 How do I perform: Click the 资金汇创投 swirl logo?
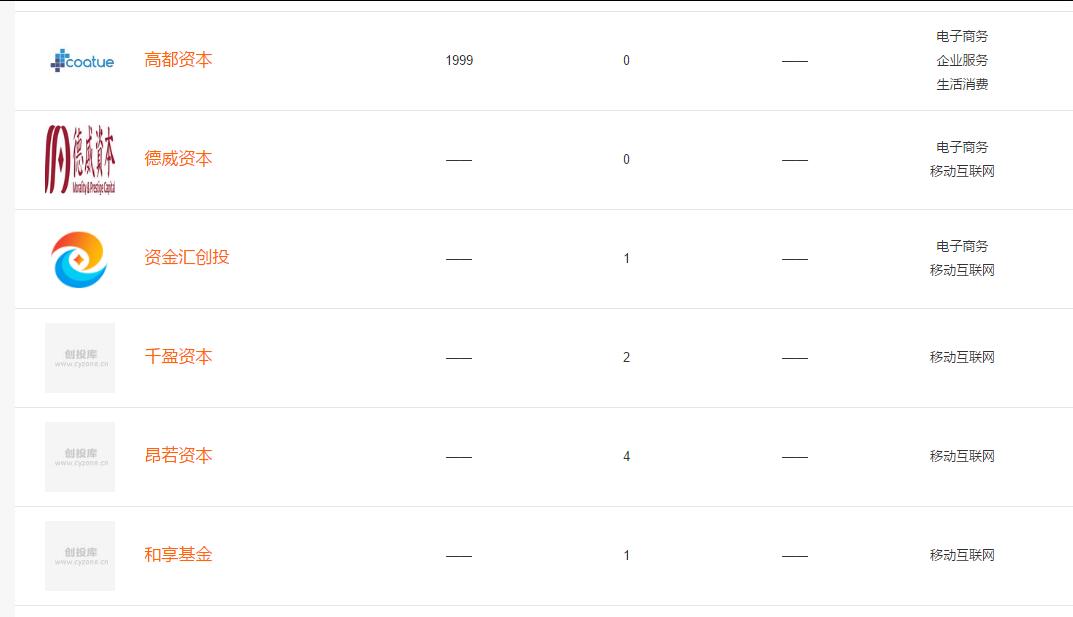[x=79, y=259]
